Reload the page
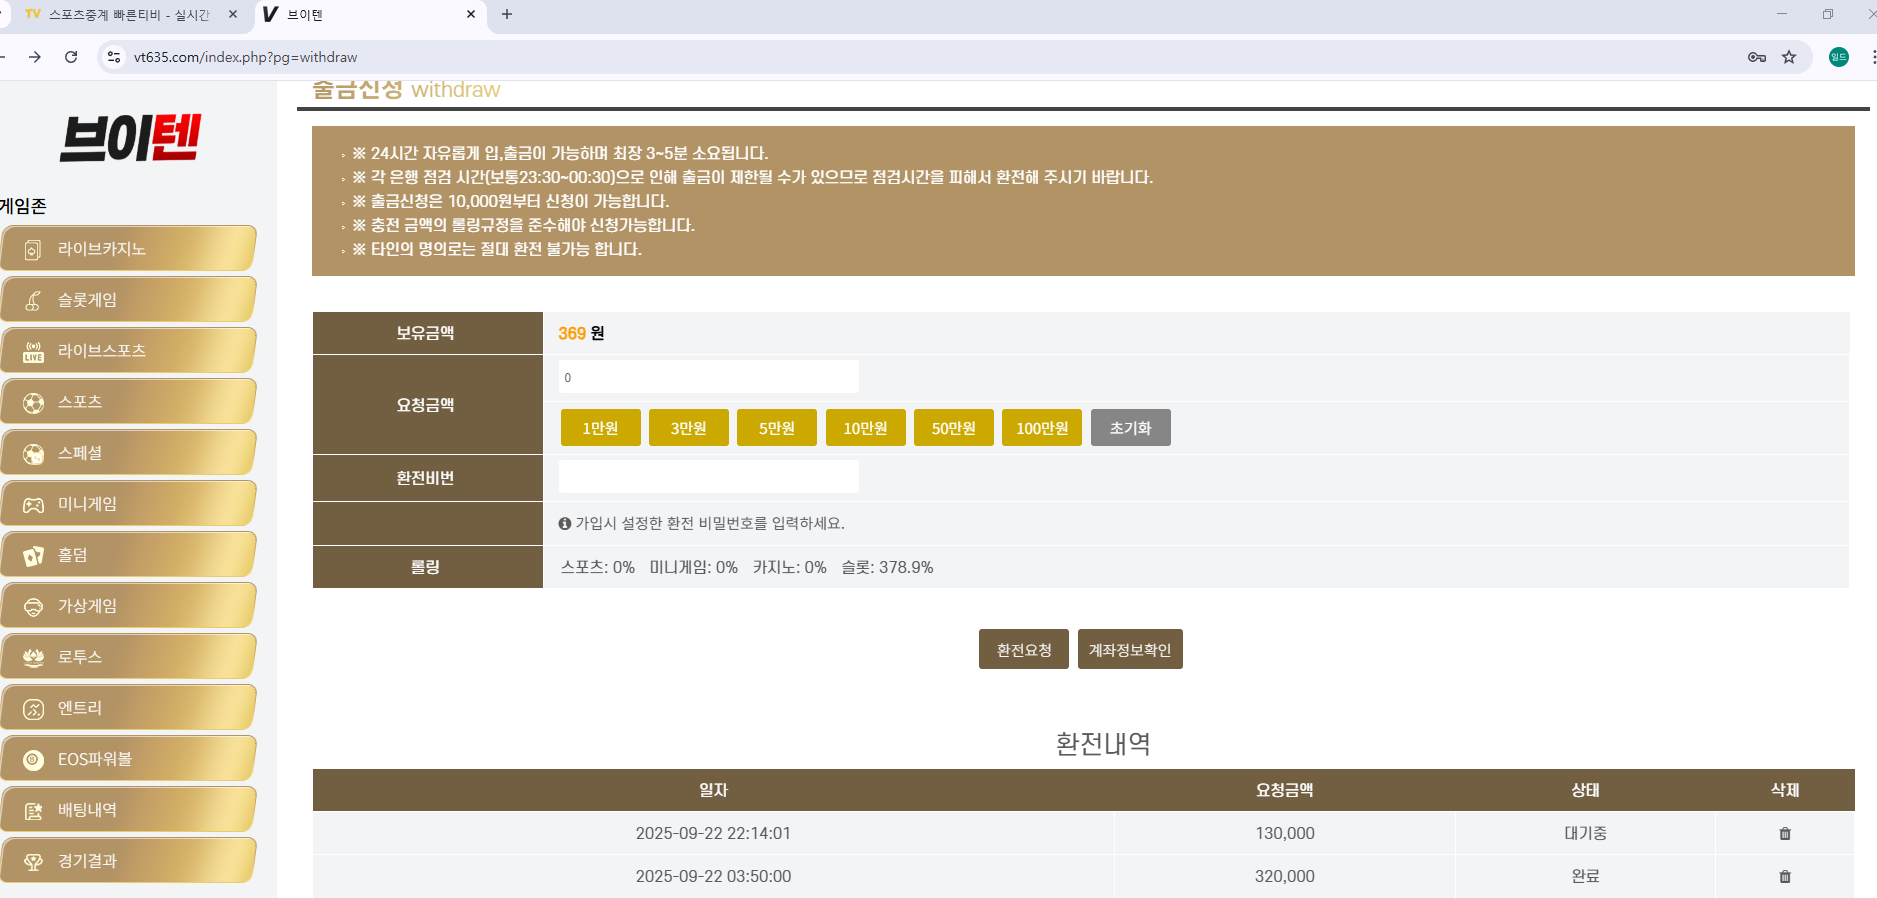This screenshot has height=898, width=1877. [x=71, y=57]
